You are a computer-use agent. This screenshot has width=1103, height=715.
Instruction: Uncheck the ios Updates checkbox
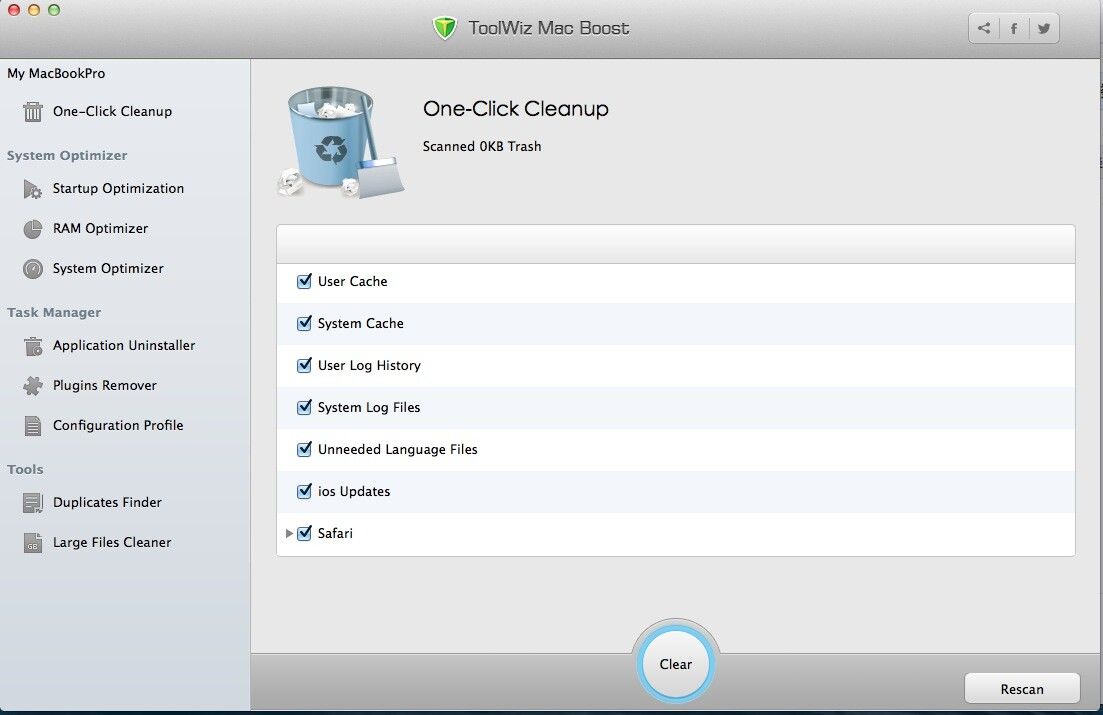click(x=305, y=491)
